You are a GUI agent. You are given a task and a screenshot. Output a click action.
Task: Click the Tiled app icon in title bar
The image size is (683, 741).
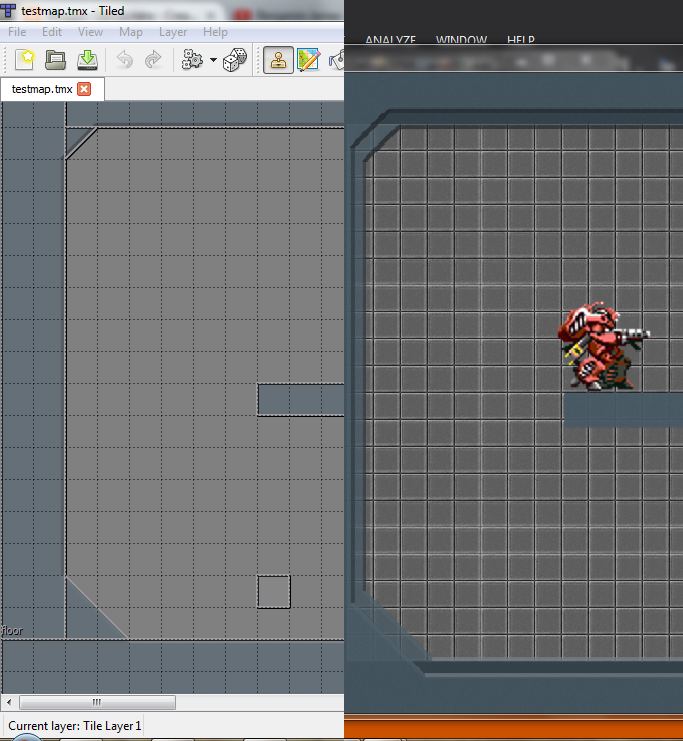[x=8, y=10]
